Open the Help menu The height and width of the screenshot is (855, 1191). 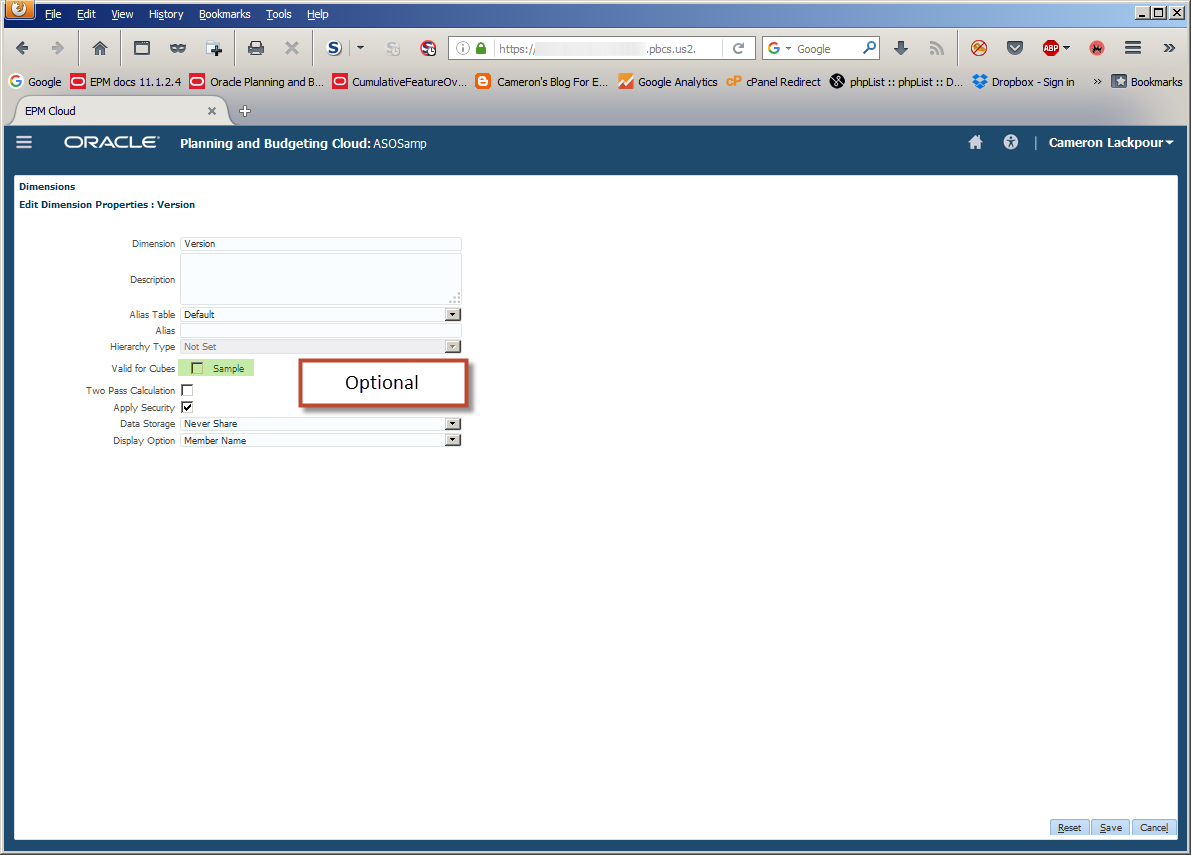[317, 14]
